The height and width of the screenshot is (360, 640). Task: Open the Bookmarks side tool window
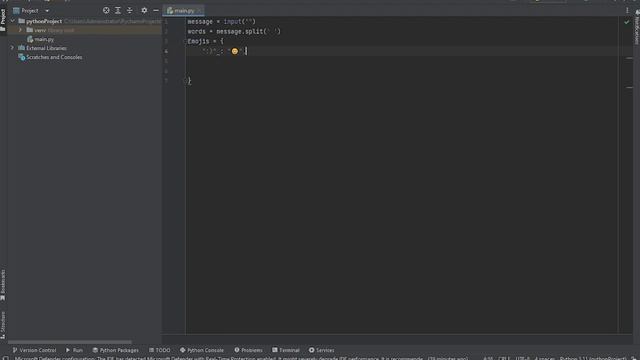tap(3, 285)
